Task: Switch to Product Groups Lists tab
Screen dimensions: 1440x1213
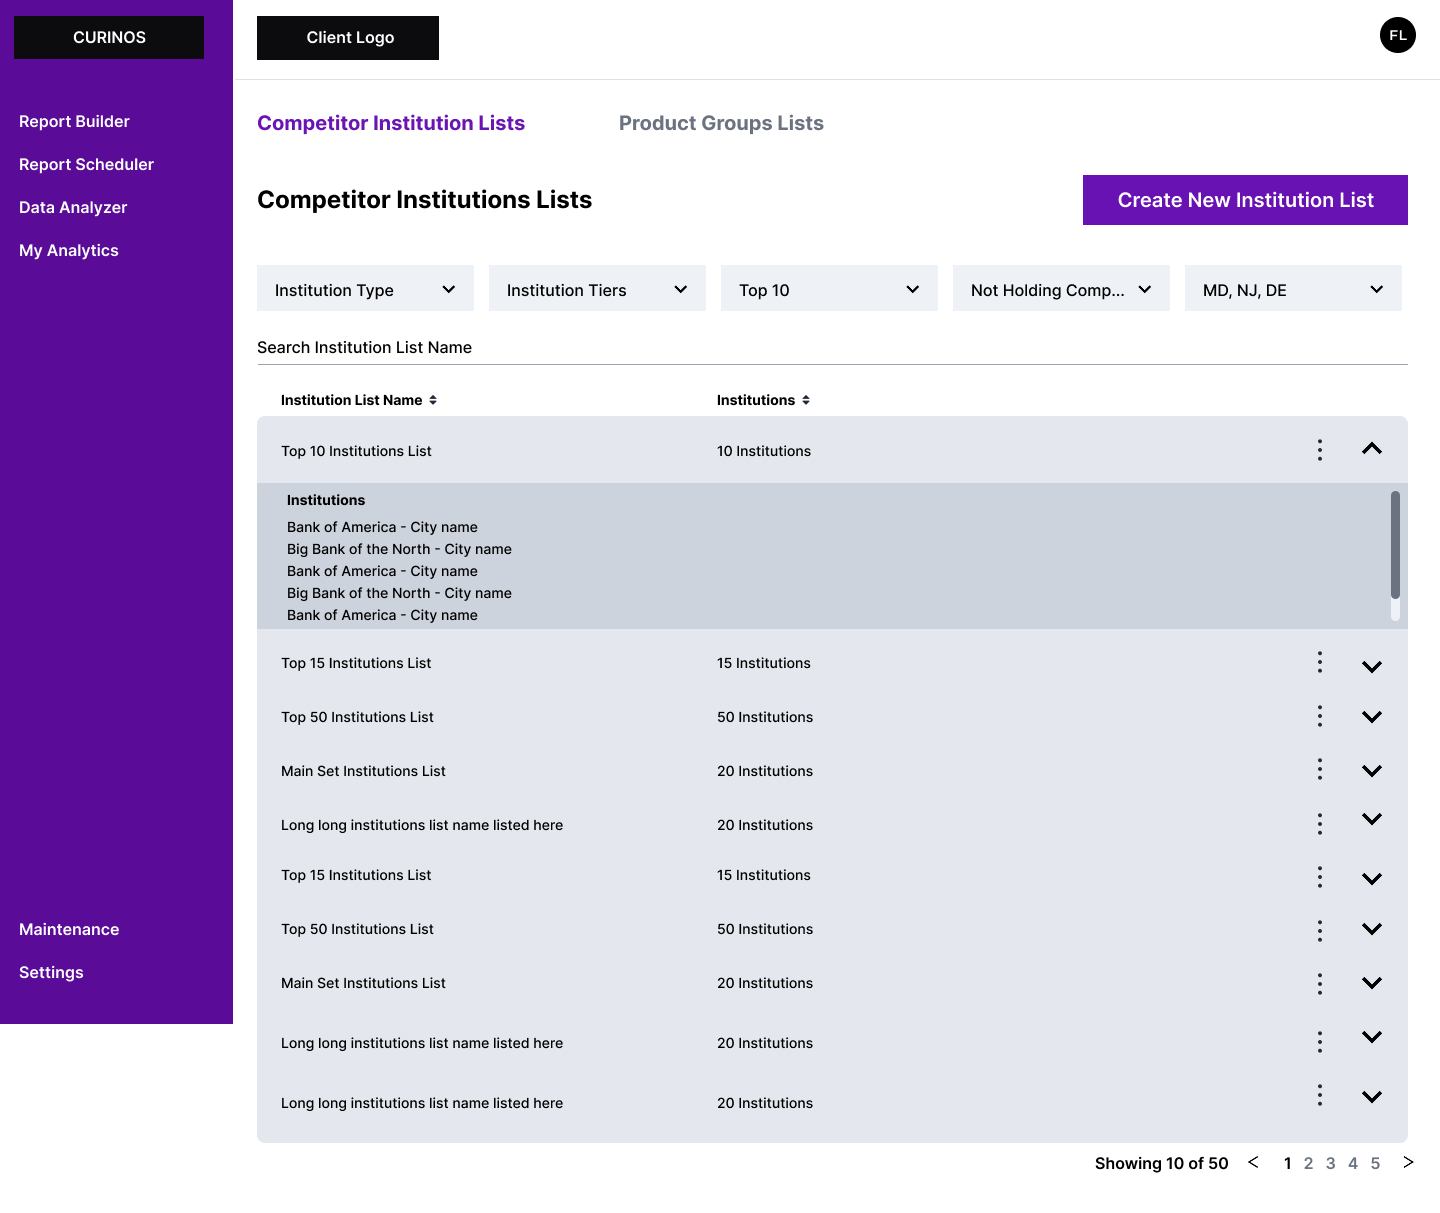Action: click(721, 123)
